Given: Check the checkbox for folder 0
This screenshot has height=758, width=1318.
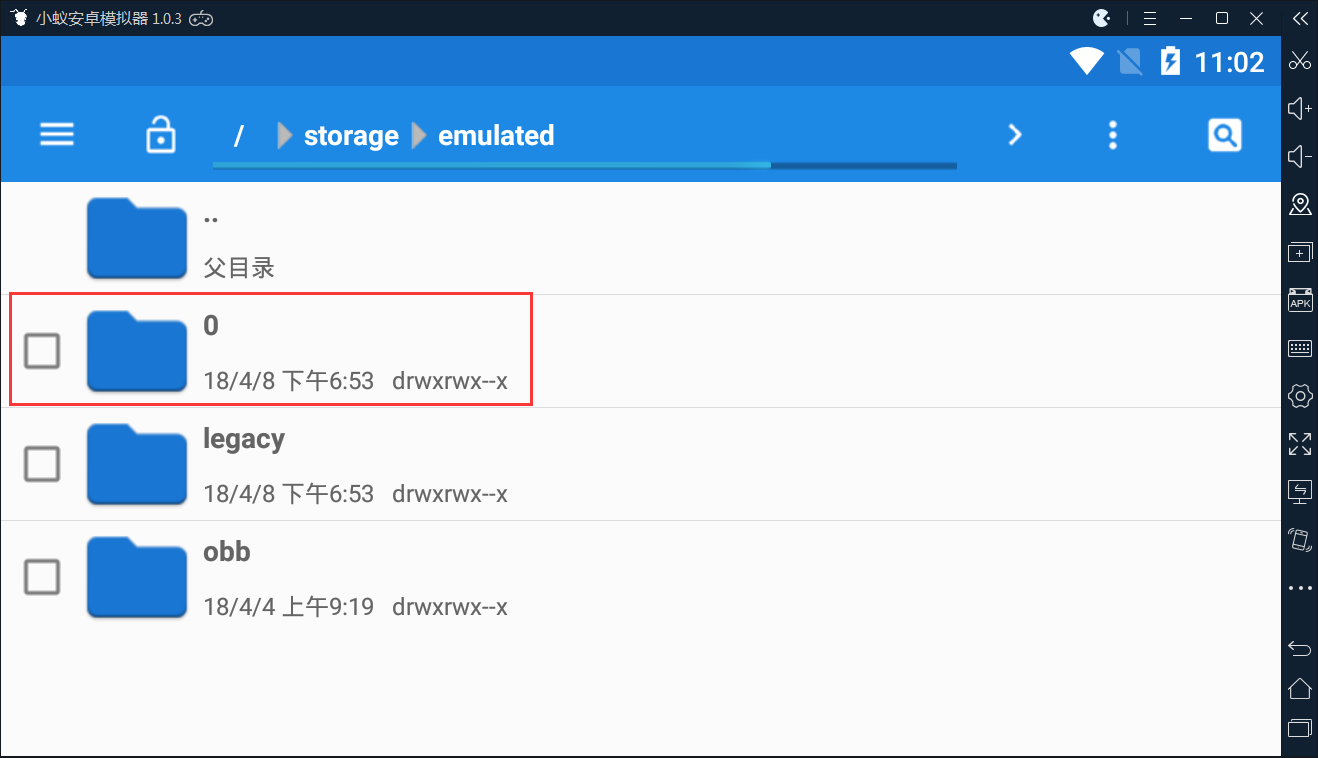Looking at the screenshot, I should click(x=42, y=351).
